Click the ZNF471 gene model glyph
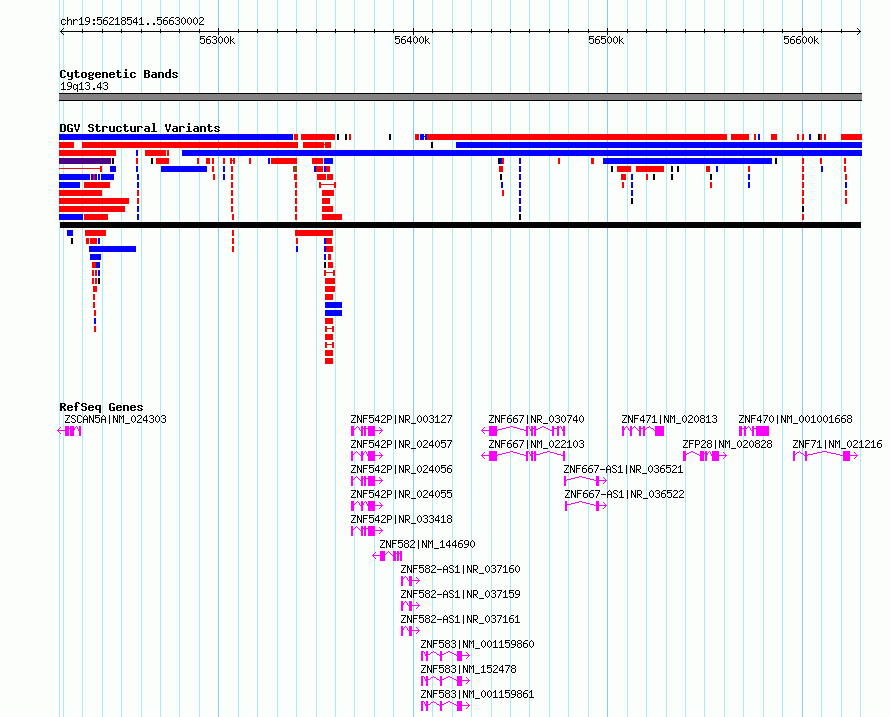This screenshot has width=890, height=717. (x=643, y=431)
